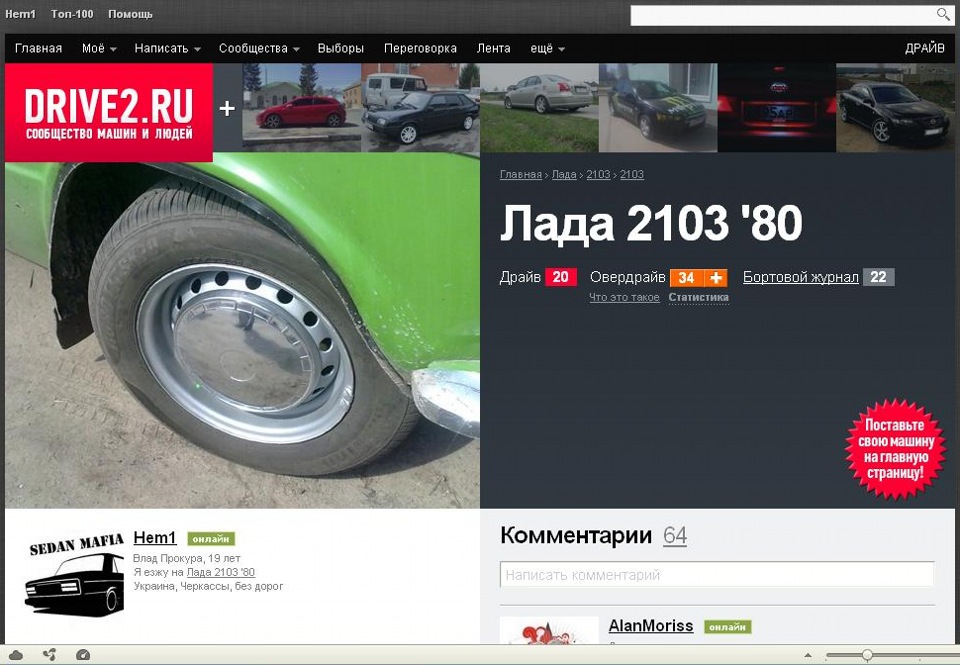
Task: Click AlanMoriss avatar image
Action: (549, 630)
